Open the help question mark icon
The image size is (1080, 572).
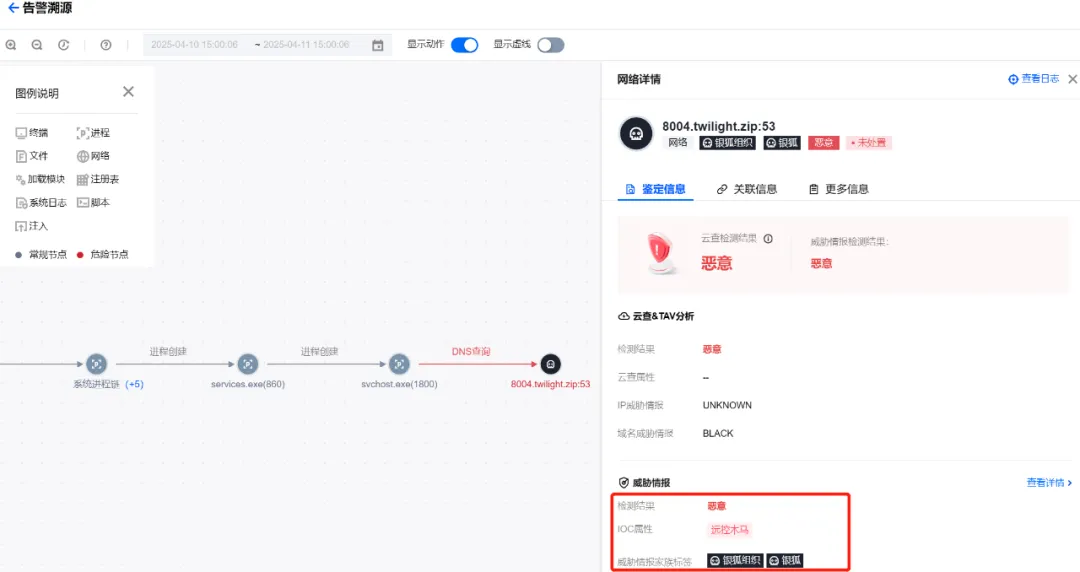[106, 45]
